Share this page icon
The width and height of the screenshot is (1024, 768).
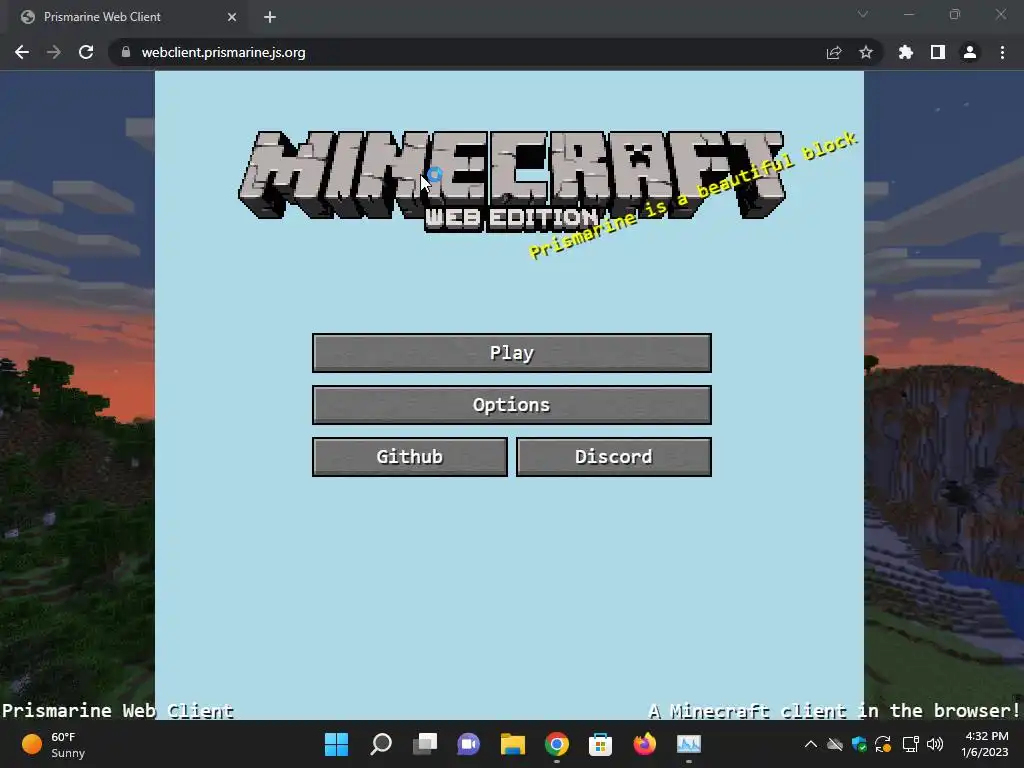(x=834, y=52)
